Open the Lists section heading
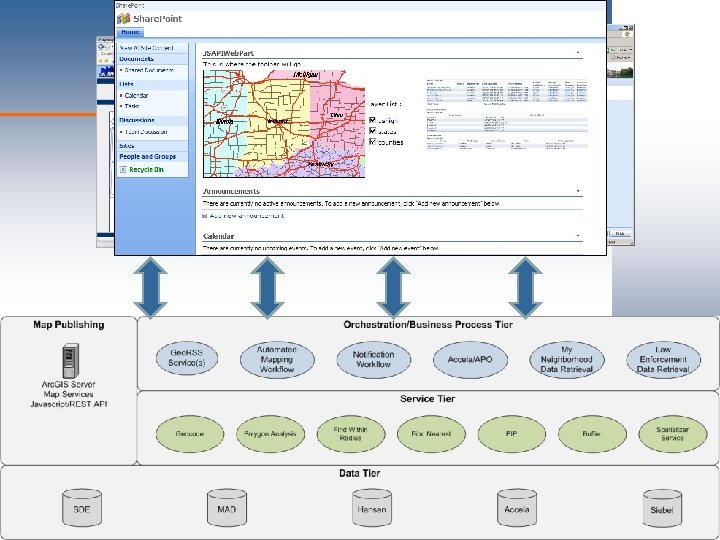The height and width of the screenshot is (540, 720). point(126,84)
